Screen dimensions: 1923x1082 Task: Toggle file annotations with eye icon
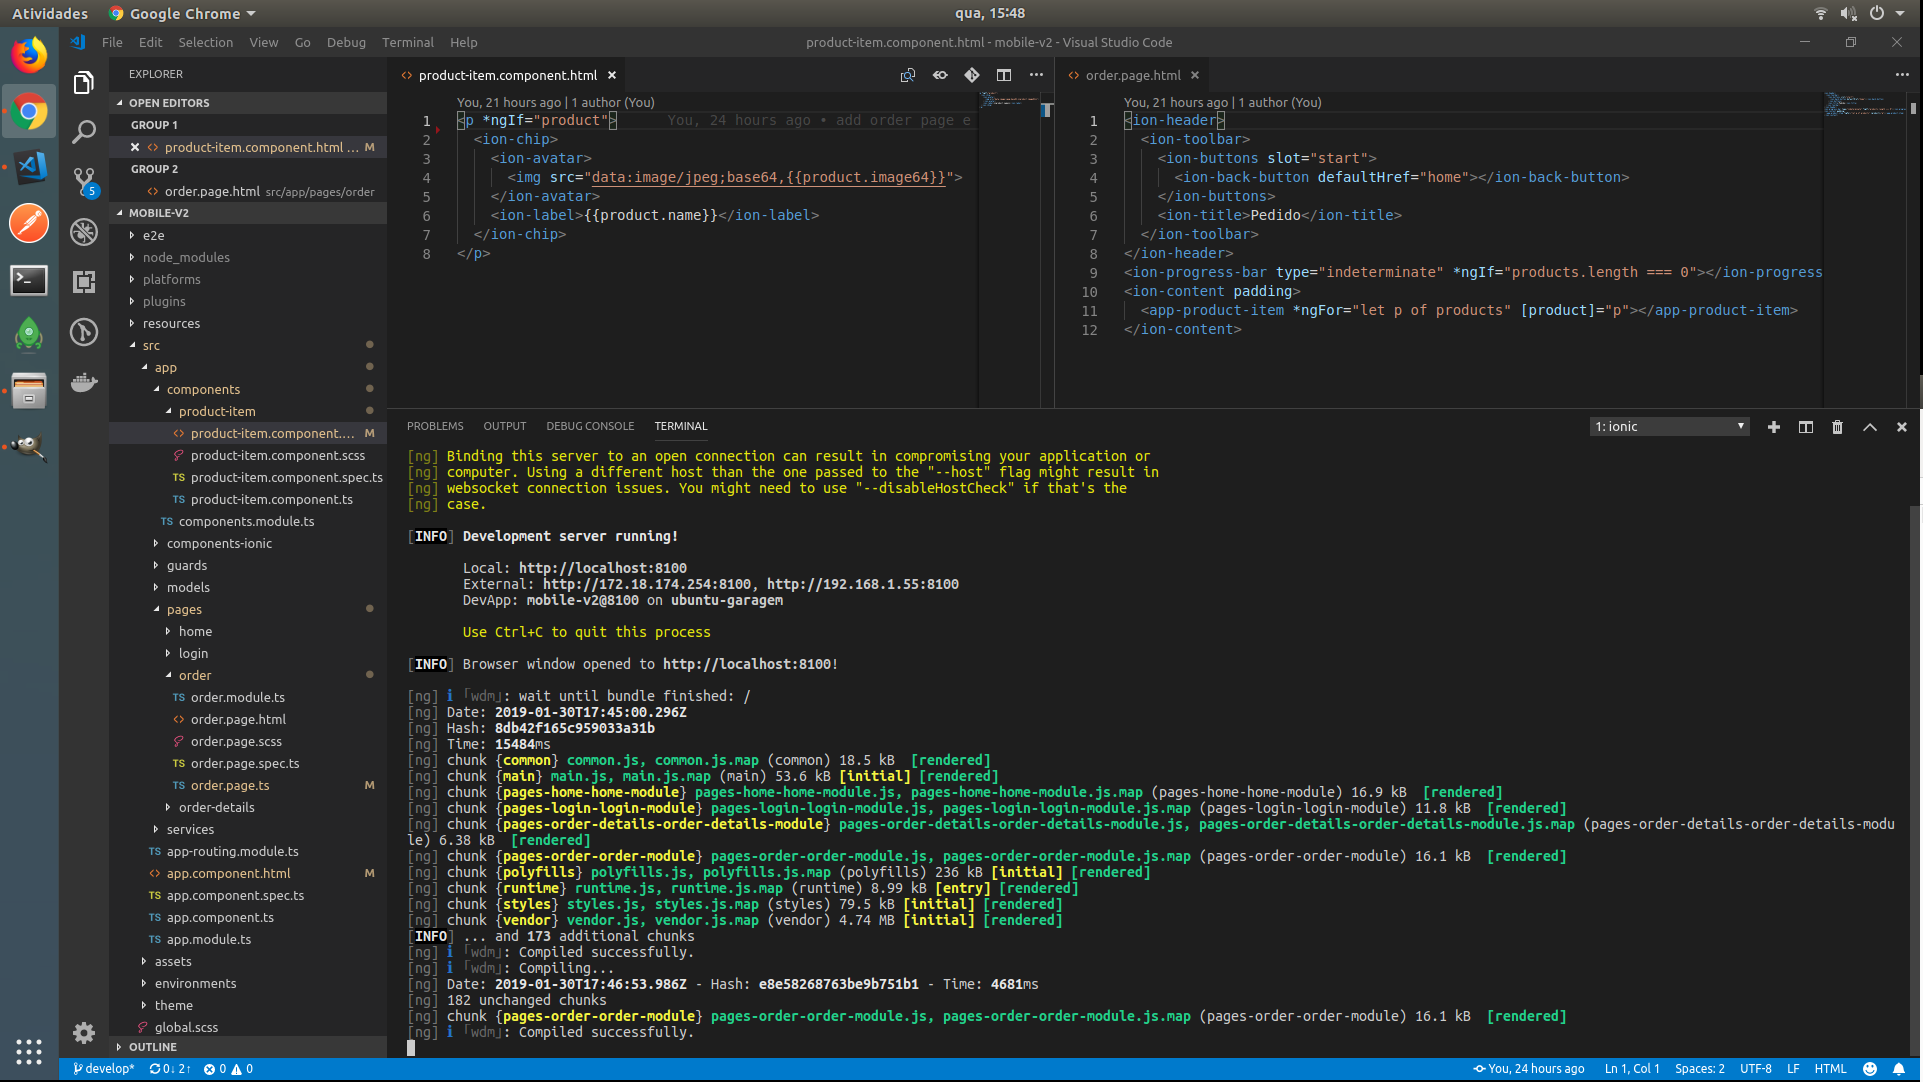[x=940, y=75]
